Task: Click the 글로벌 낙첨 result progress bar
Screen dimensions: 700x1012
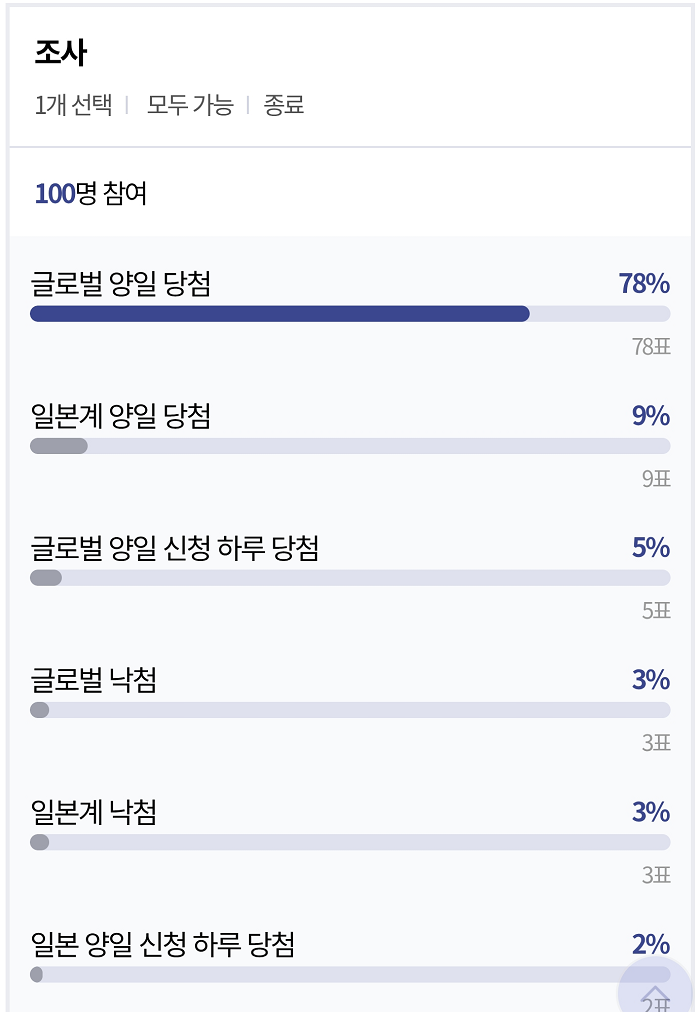Action: (x=350, y=710)
